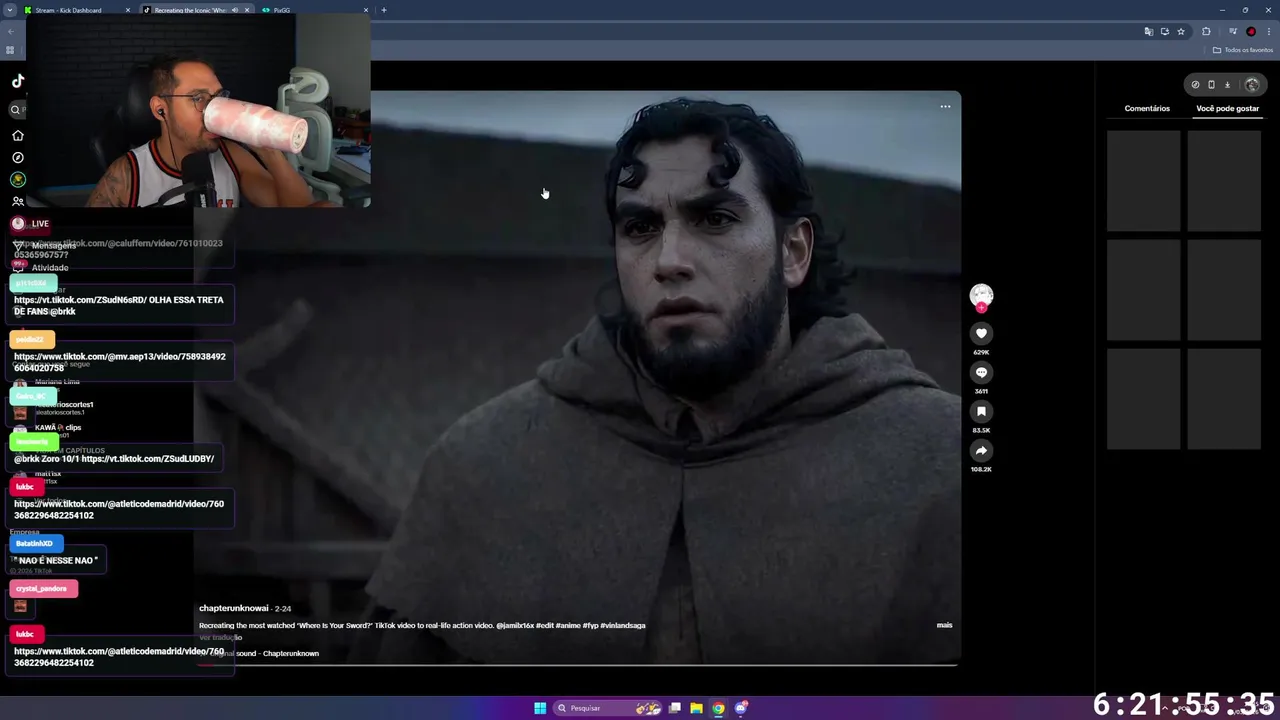Click Ver tradução under the description

[220, 637]
